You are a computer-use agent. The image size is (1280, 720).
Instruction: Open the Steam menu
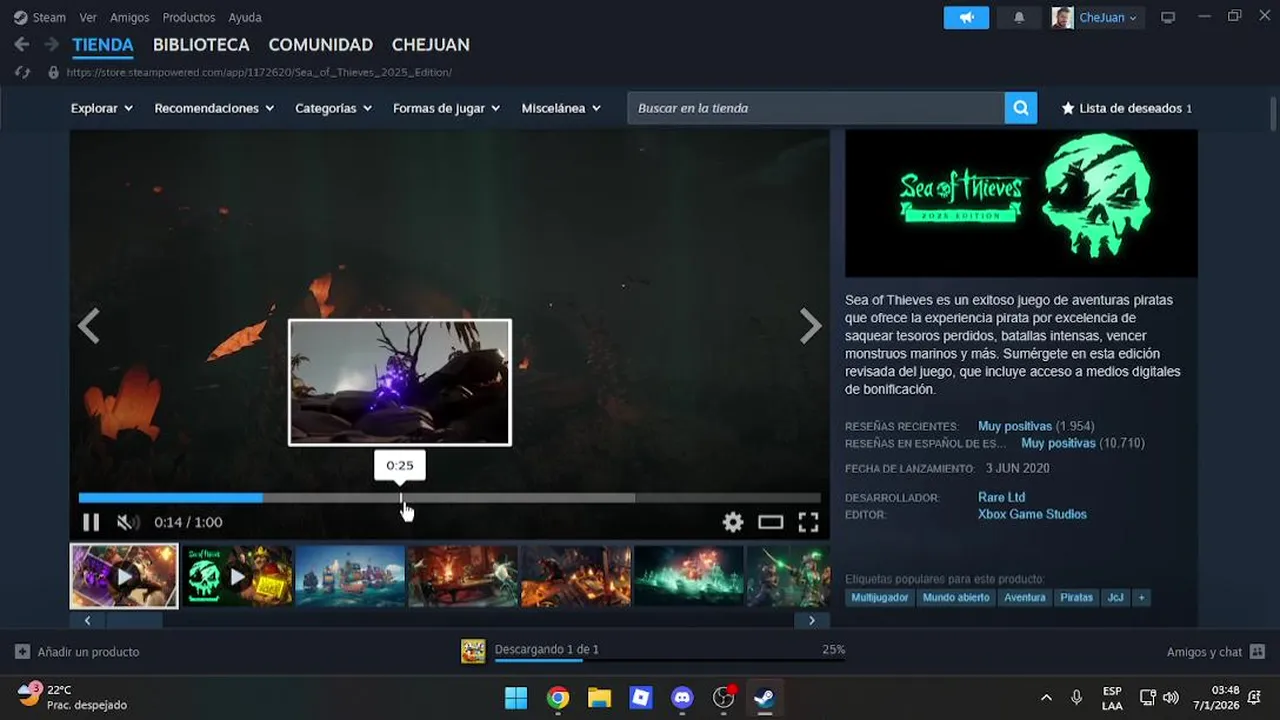tap(40, 17)
